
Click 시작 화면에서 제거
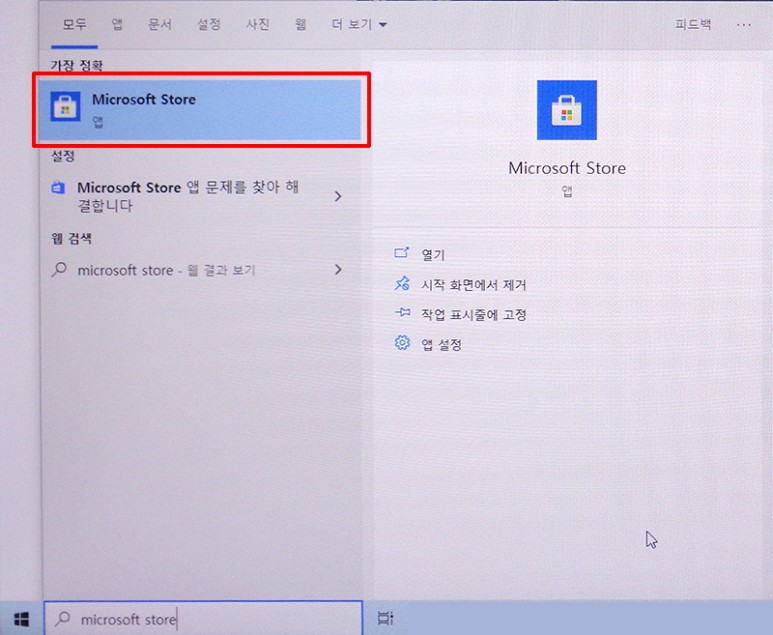tap(473, 284)
